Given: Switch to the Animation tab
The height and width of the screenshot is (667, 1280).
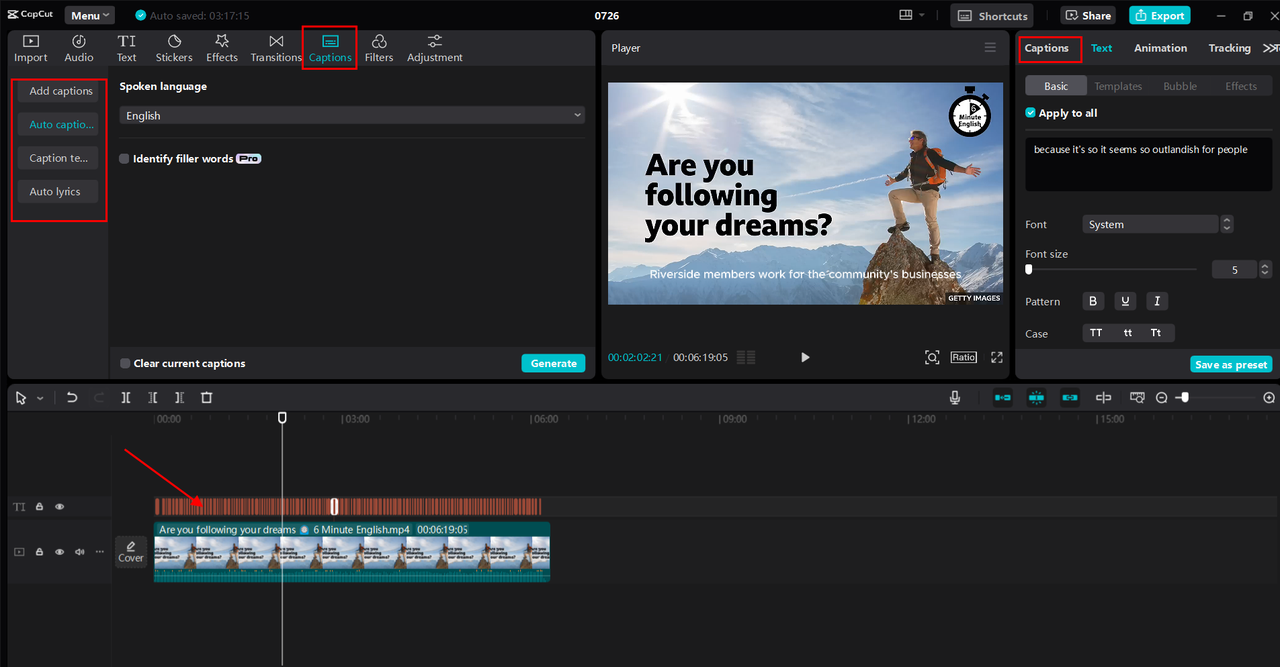Looking at the screenshot, I should pyautogui.click(x=1160, y=48).
